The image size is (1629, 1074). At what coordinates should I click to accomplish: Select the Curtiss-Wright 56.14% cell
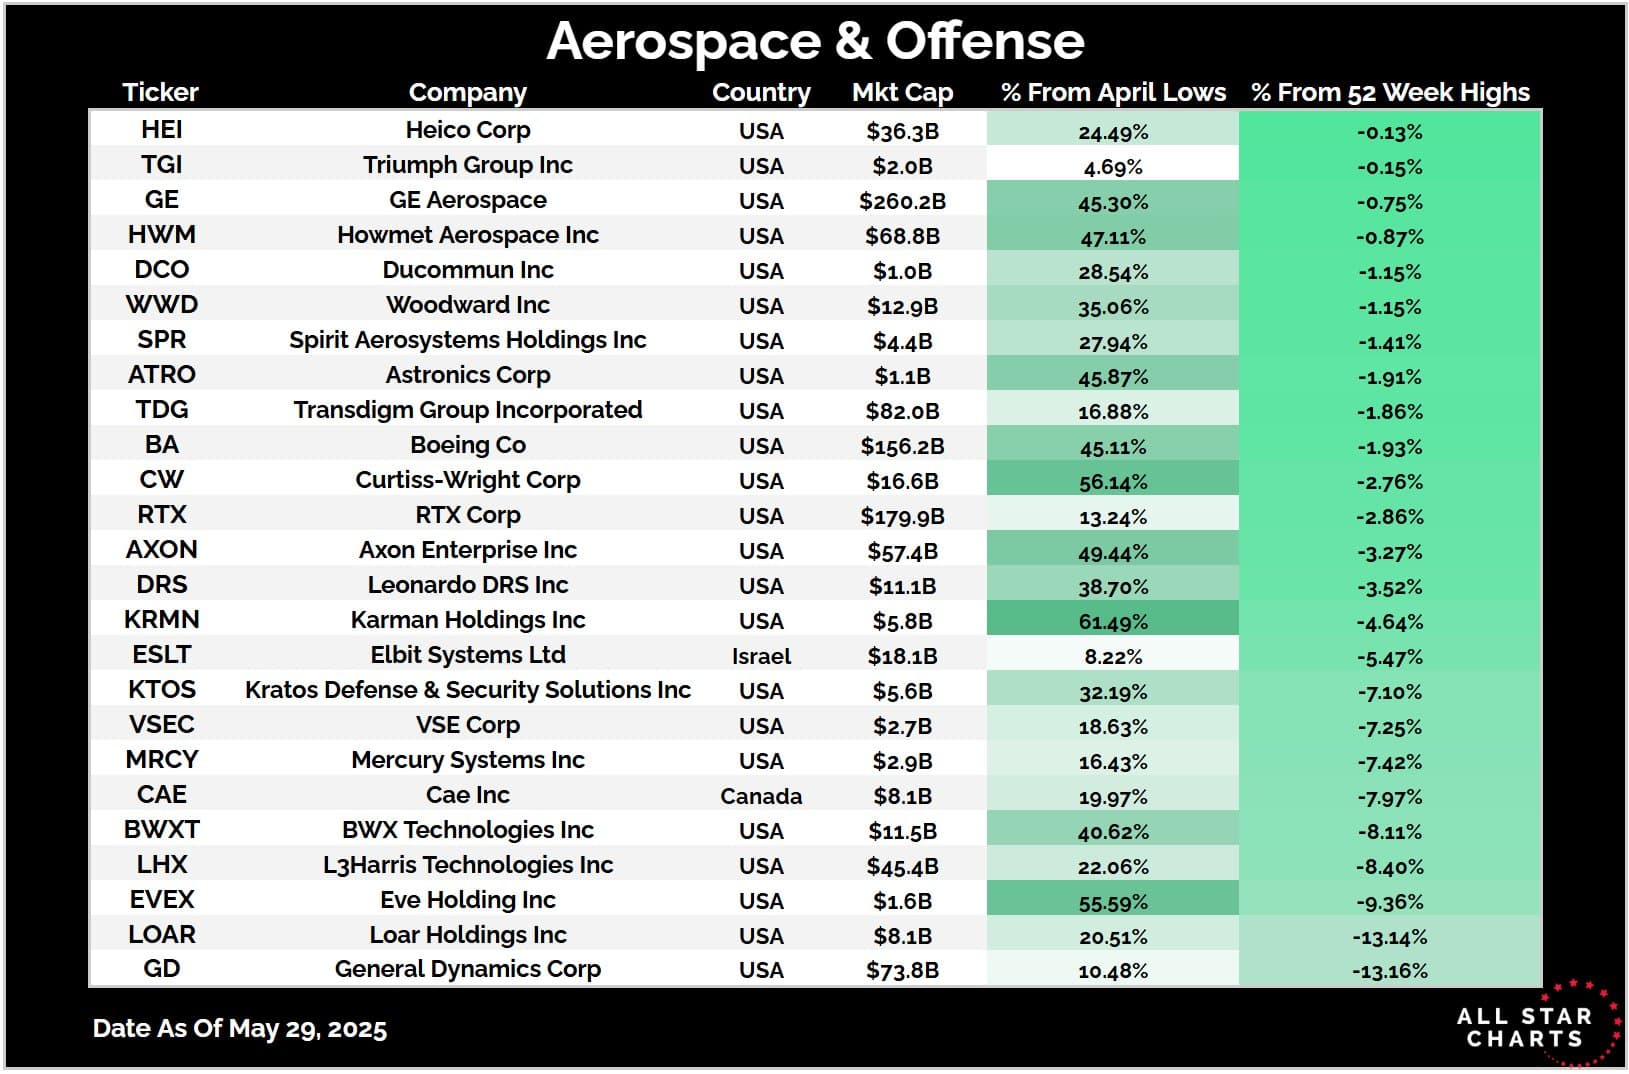(x=1113, y=480)
